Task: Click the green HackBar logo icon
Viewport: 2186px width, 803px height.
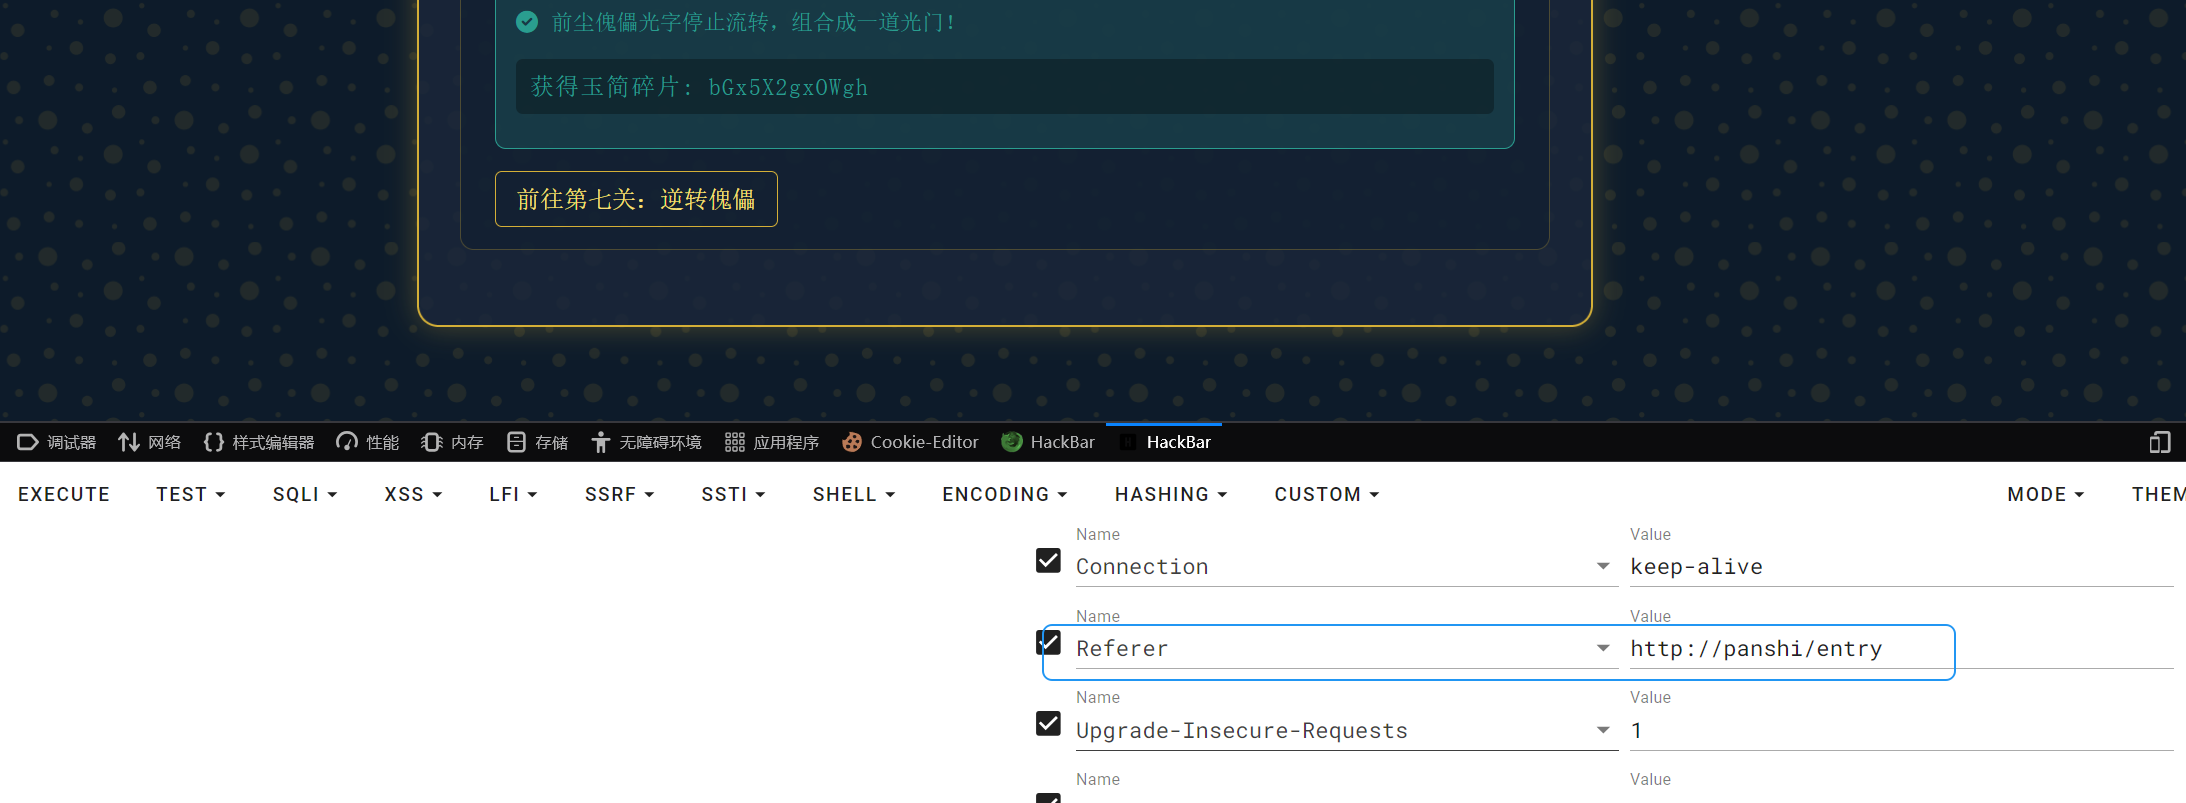Action: [1012, 442]
